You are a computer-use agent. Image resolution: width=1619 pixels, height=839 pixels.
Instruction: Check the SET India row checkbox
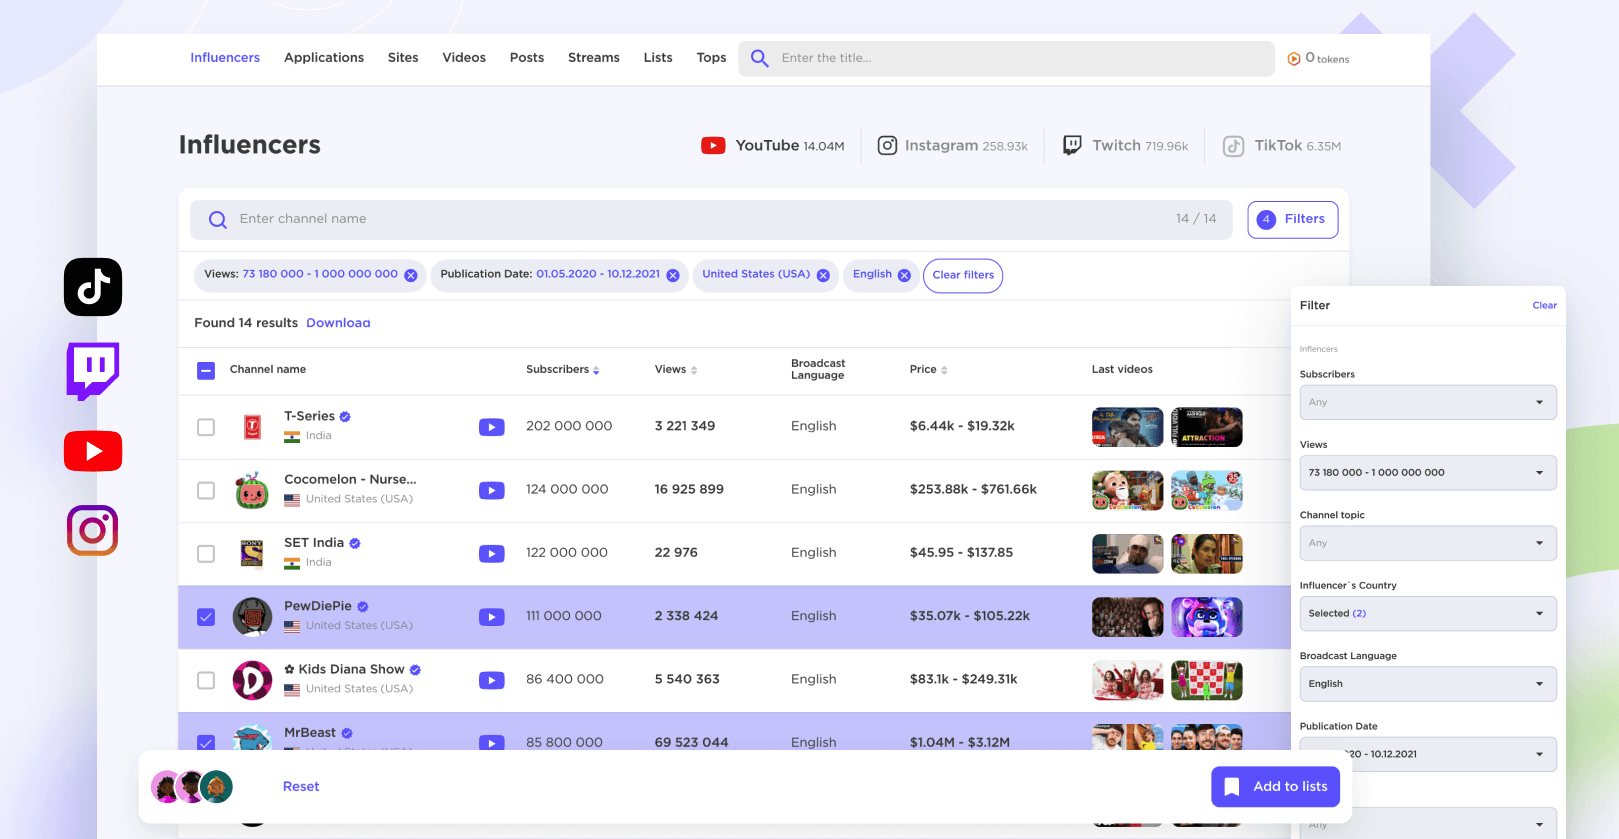[206, 553]
